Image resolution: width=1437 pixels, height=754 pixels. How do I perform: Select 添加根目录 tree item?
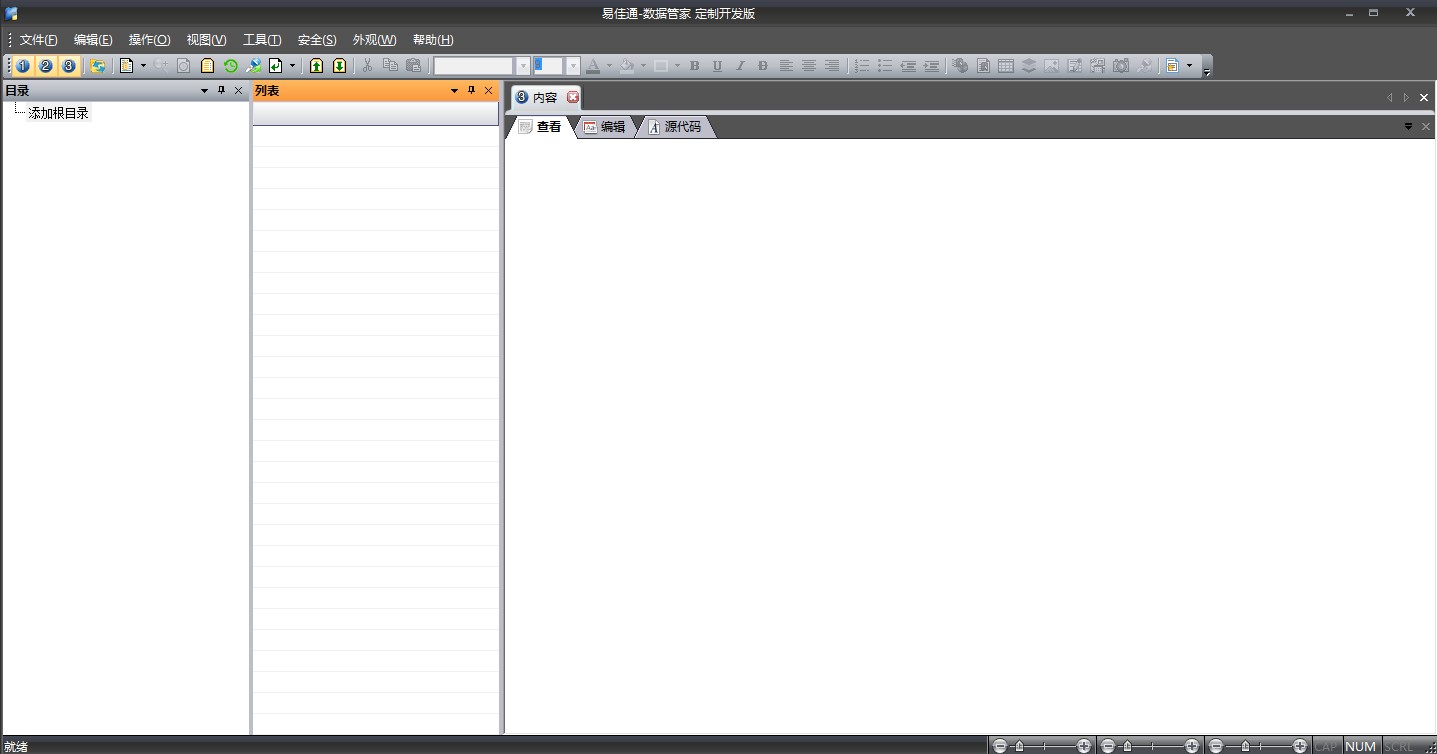[59, 113]
